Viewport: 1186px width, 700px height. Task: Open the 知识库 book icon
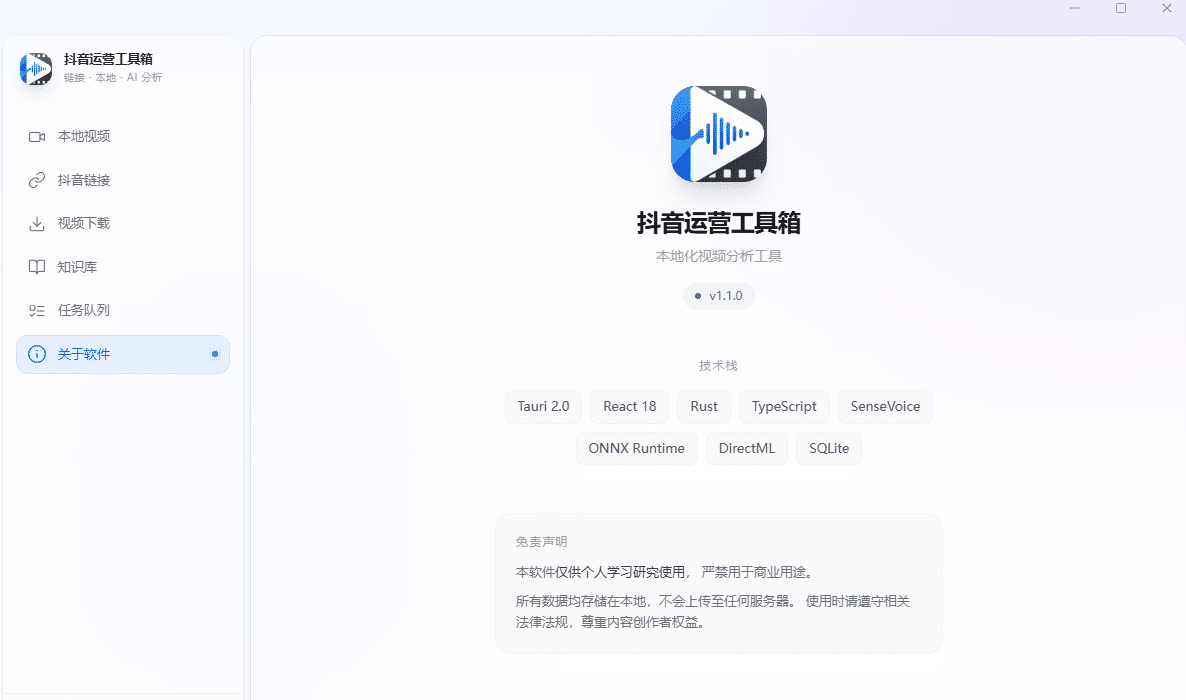pyautogui.click(x=36, y=266)
